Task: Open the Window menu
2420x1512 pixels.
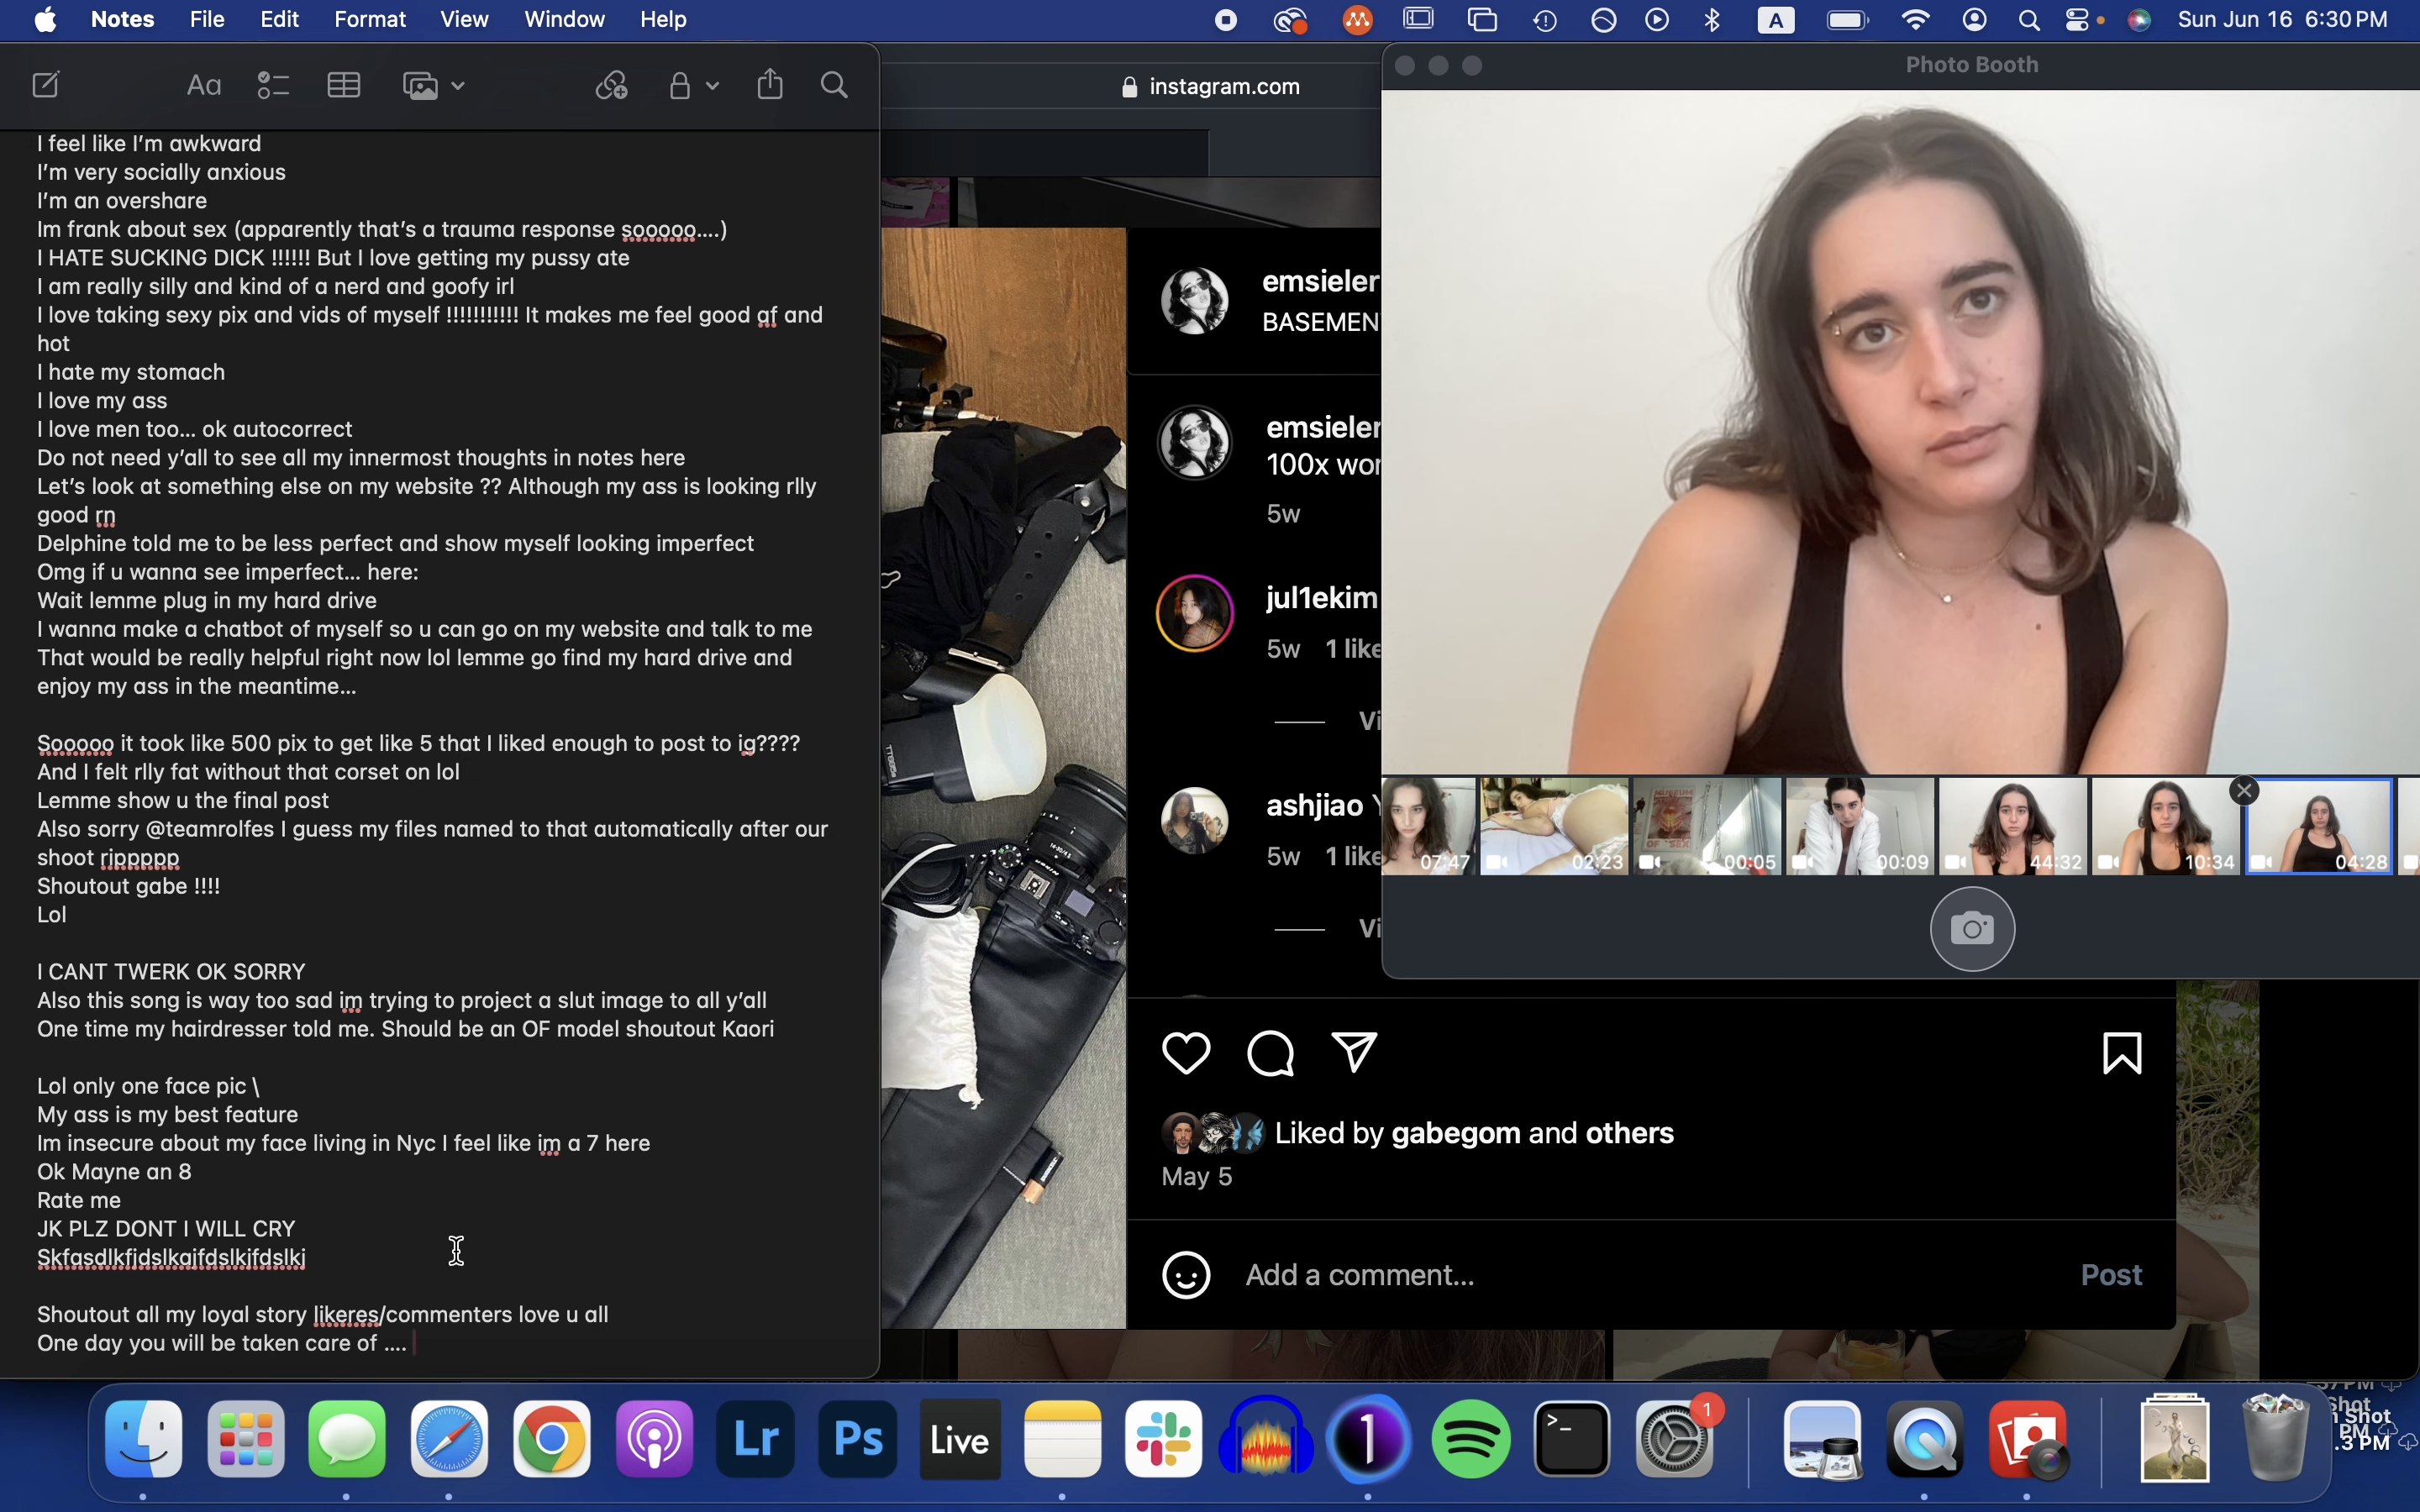Action: [564, 20]
